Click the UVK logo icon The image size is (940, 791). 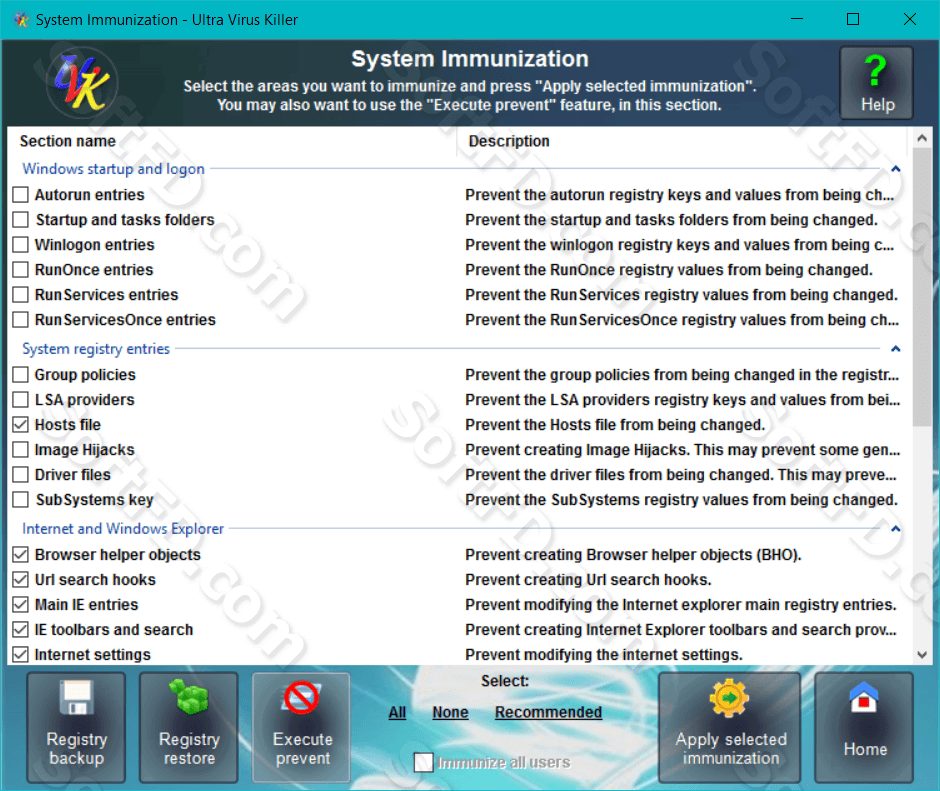(82, 83)
